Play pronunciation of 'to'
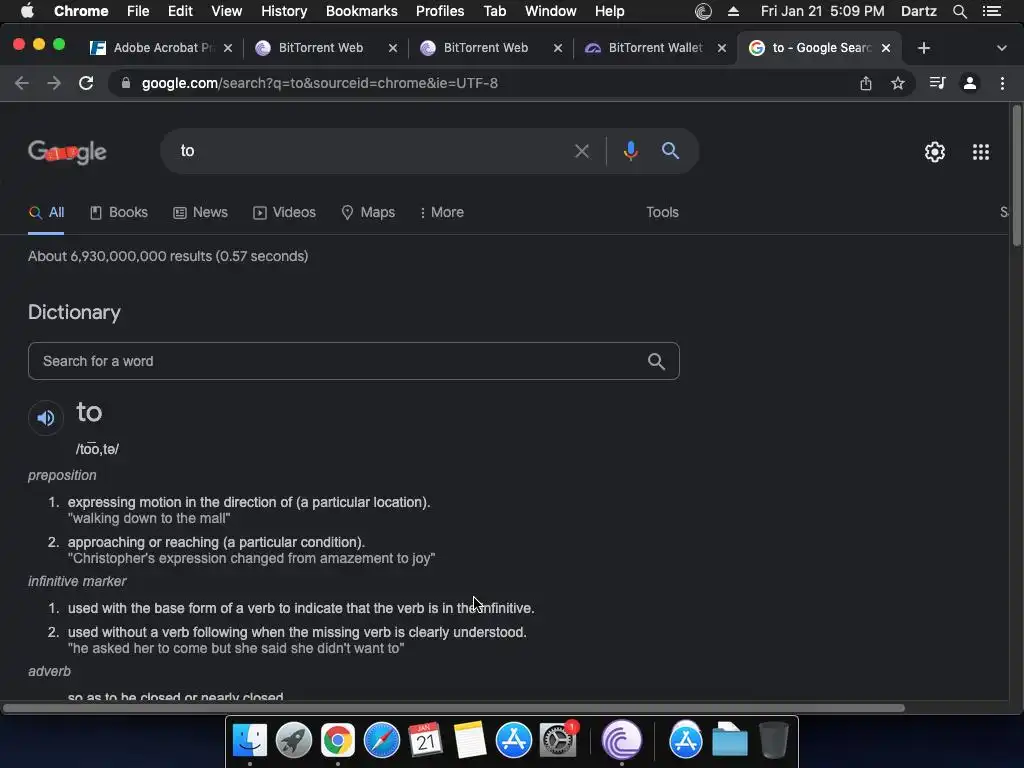Image resolution: width=1024 pixels, height=768 pixels. click(x=46, y=417)
